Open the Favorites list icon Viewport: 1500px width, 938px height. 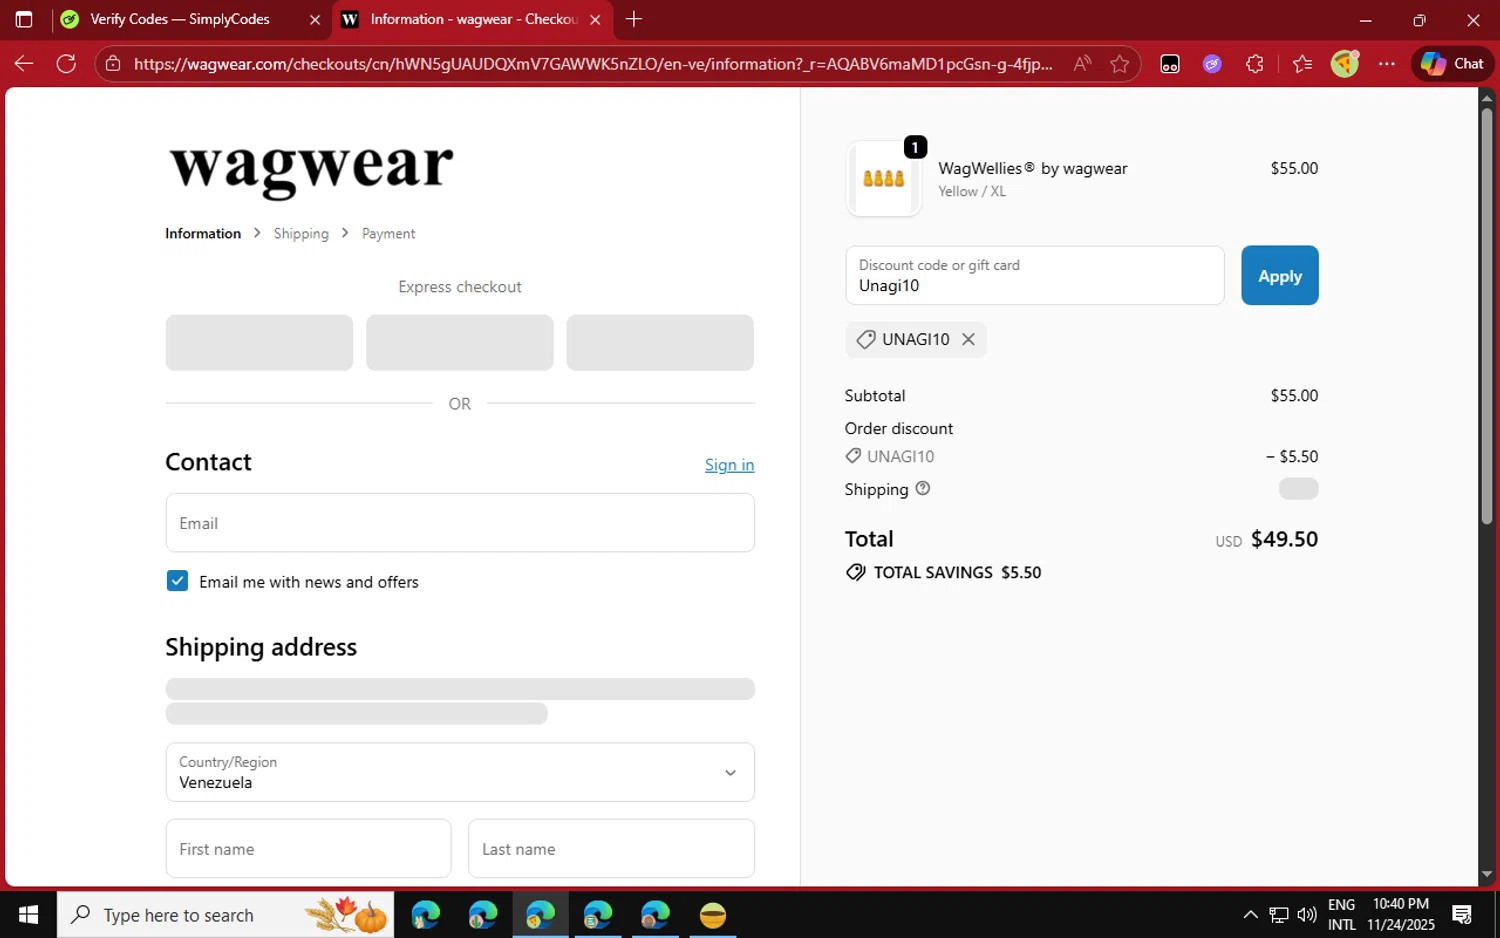point(1302,64)
